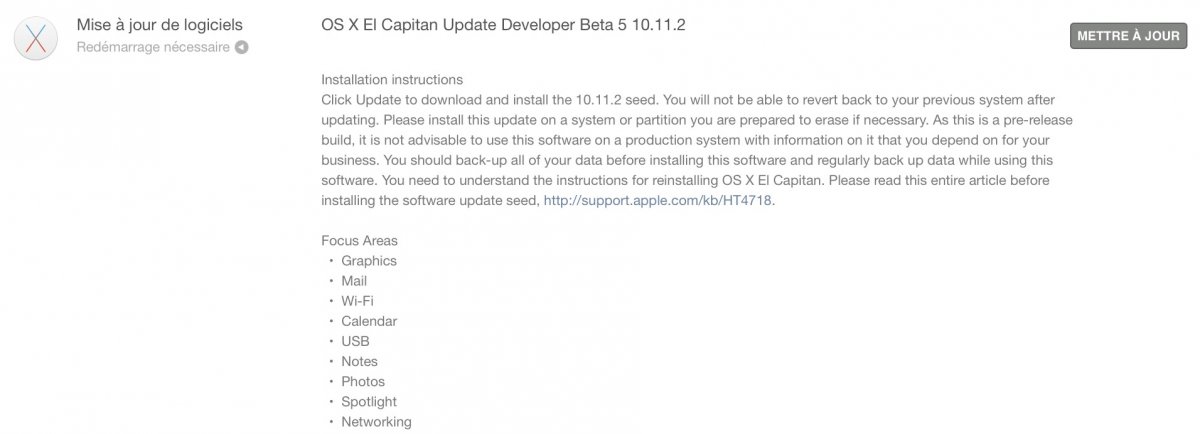Click the Wi-Fi focus area entry
The width and height of the screenshot is (1200, 434).
point(358,301)
